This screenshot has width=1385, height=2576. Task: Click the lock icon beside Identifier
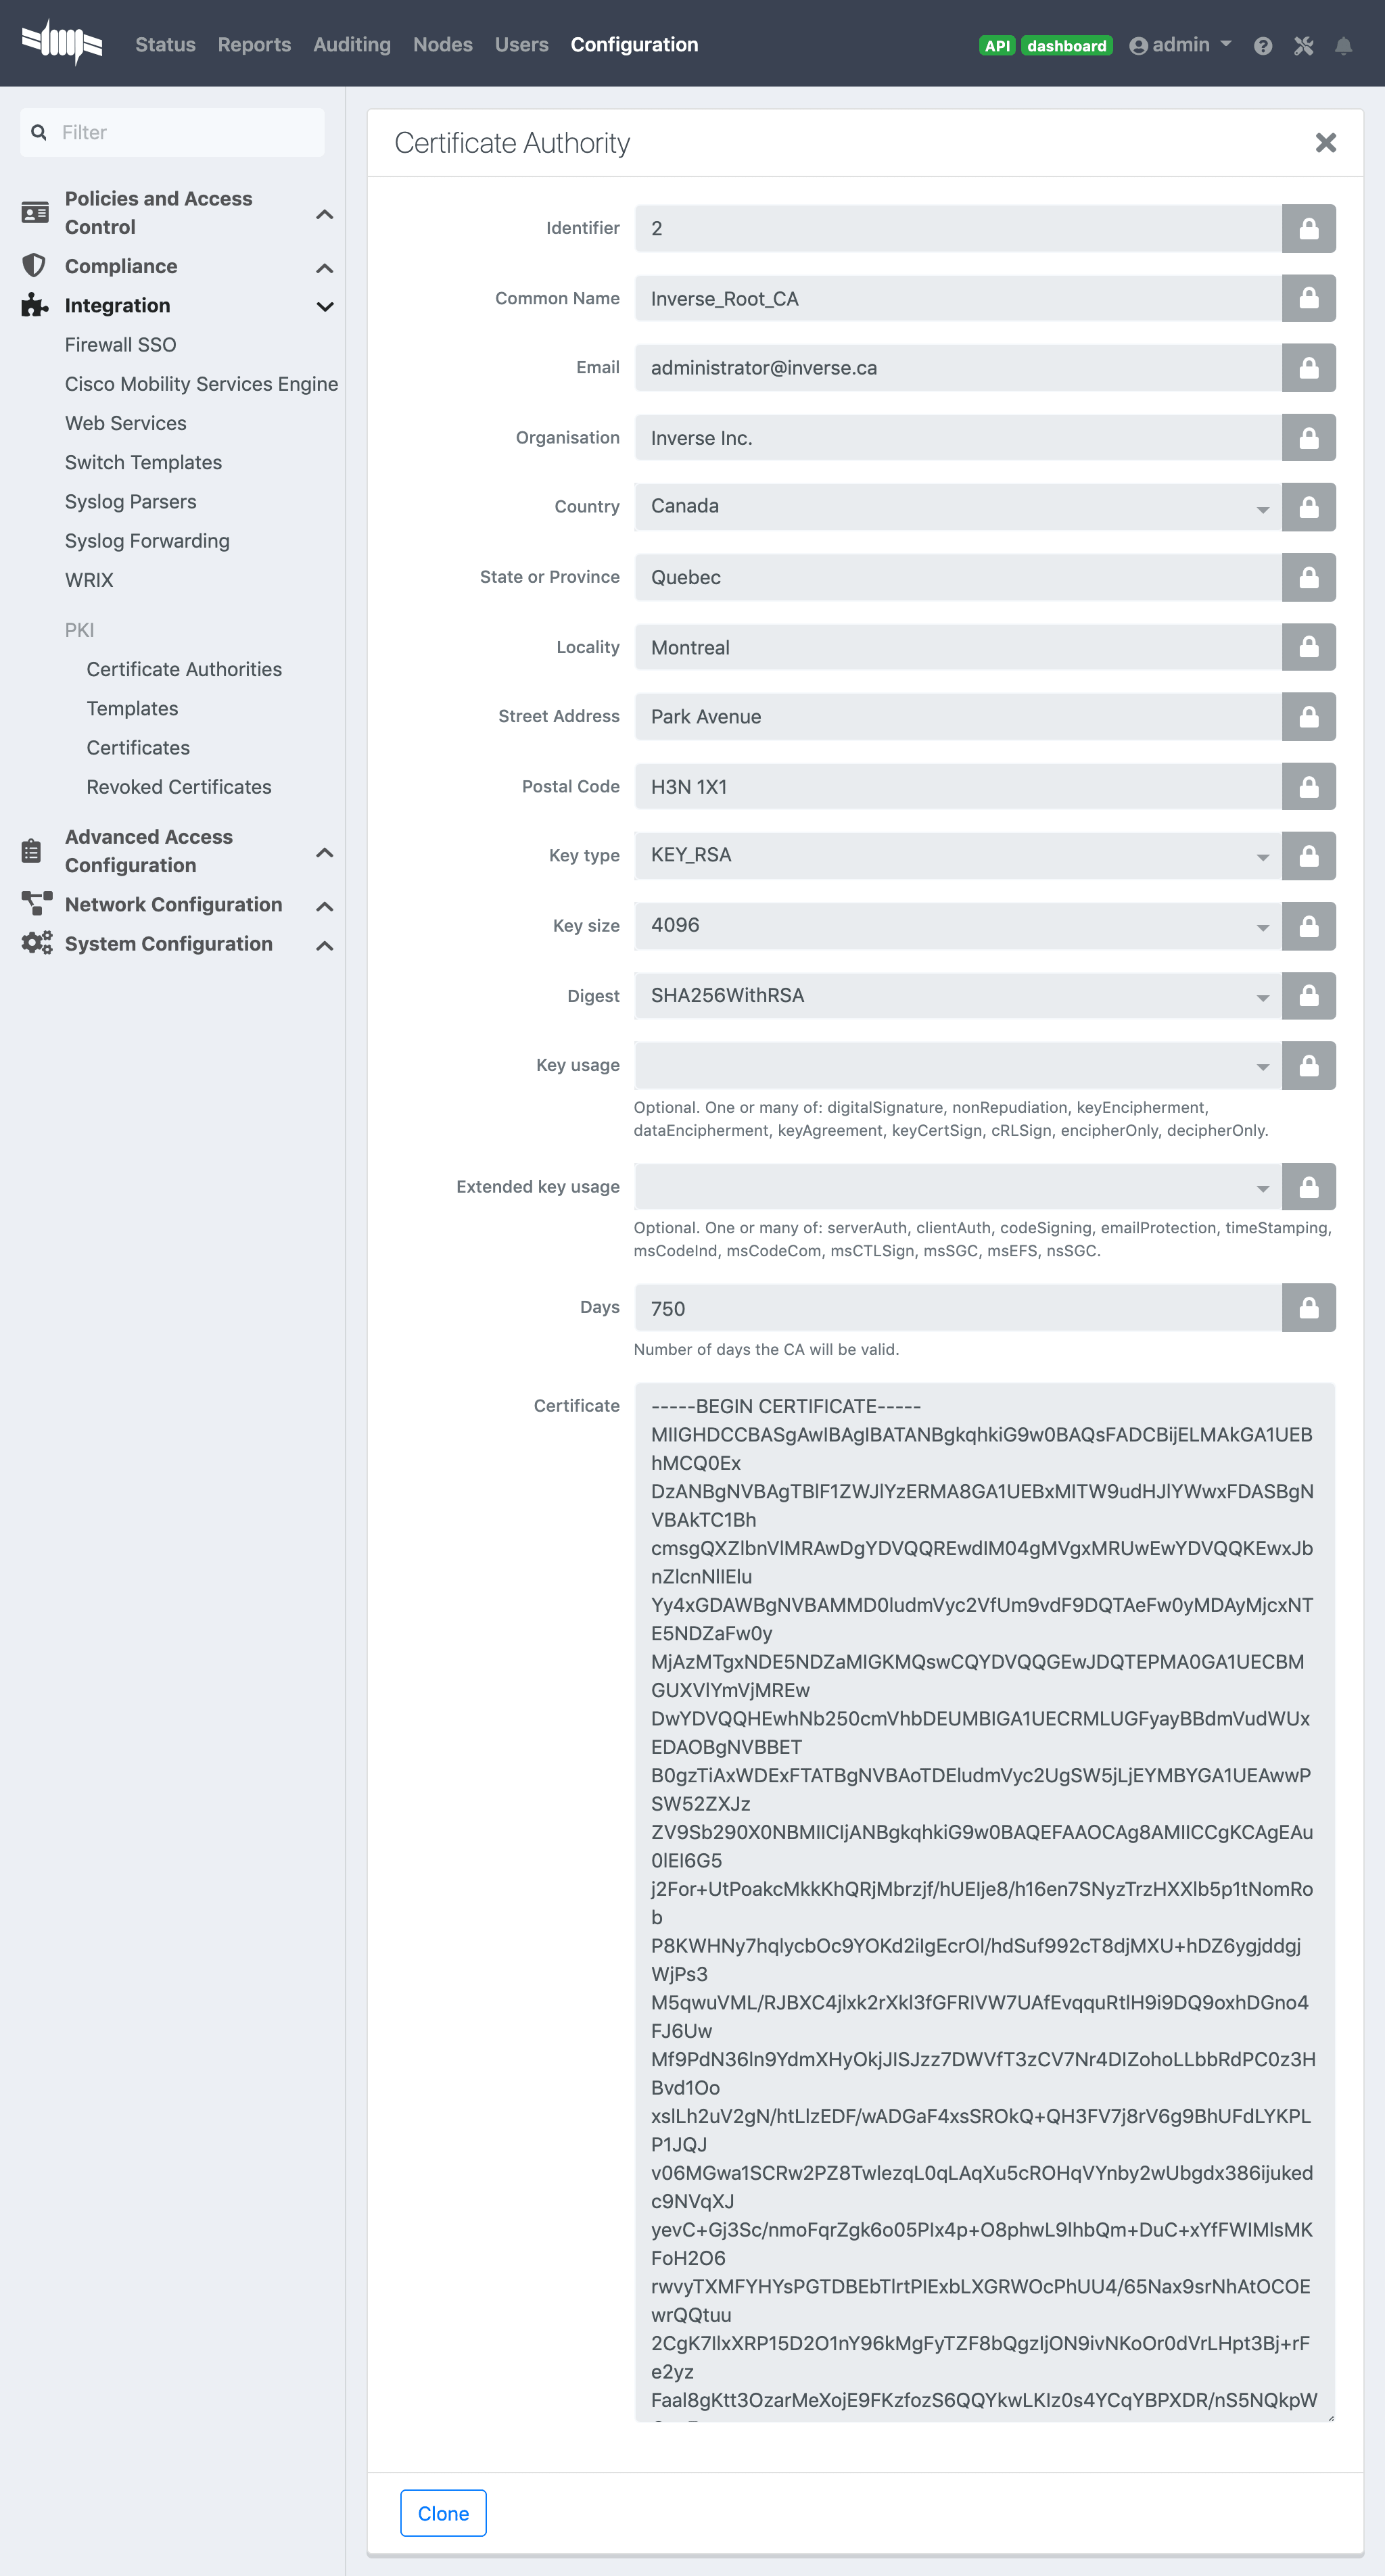pyautogui.click(x=1308, y=229)
